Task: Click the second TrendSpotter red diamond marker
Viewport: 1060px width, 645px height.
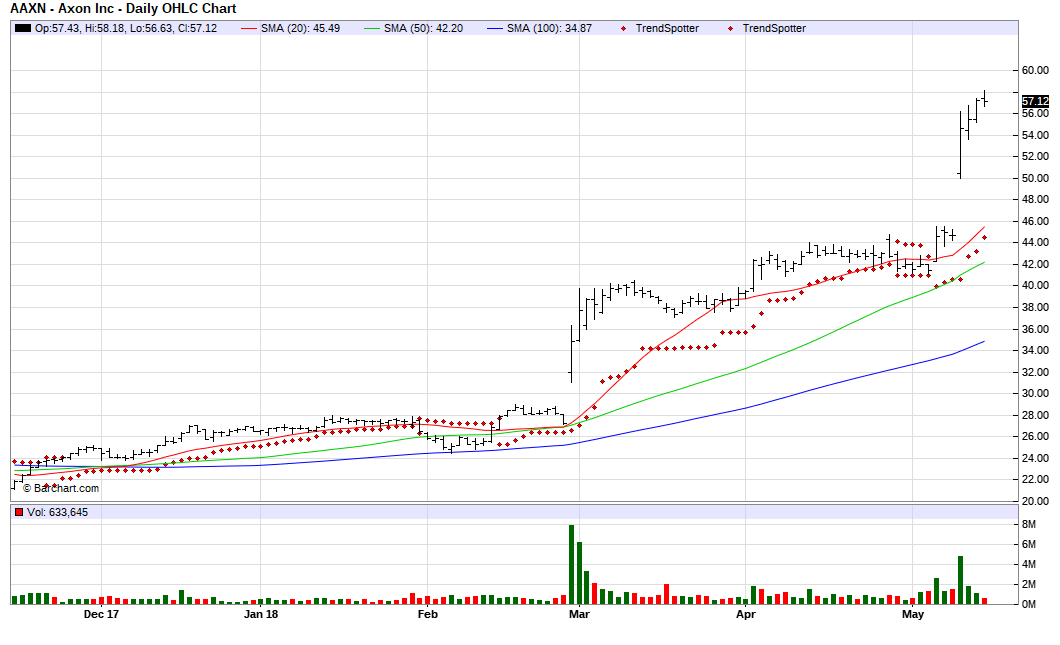Action: pyautogui.click(x=730, y=28)
